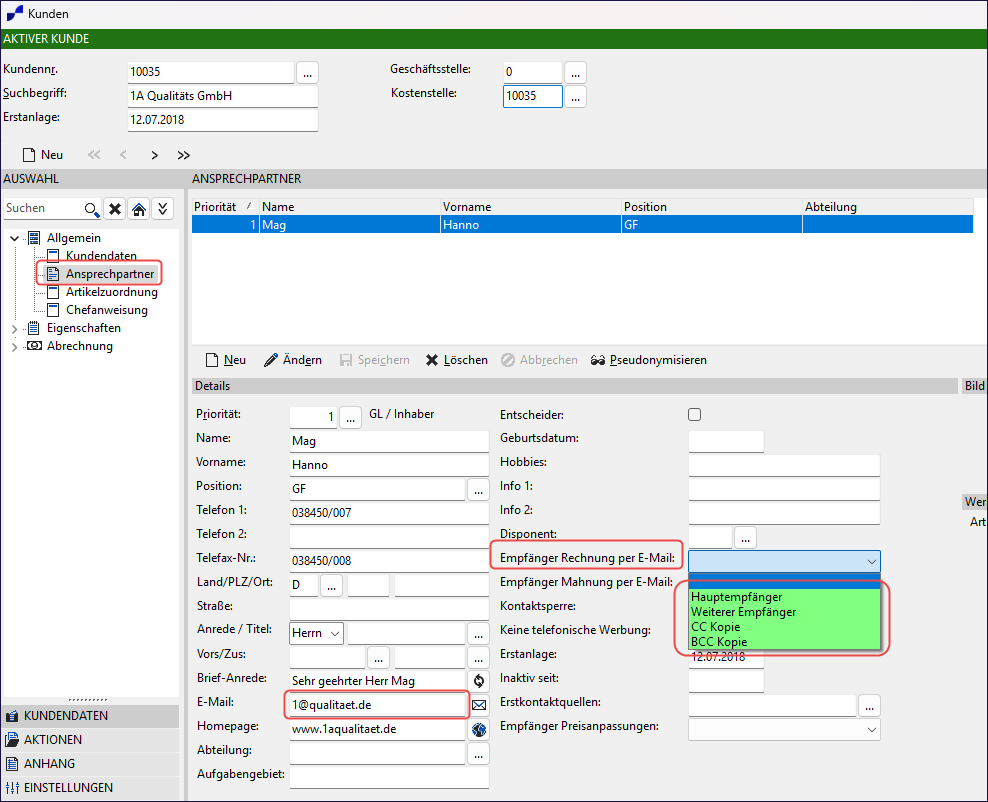Expand the Abrechnung tree node
The image size is (988, 802).
[14, 347]
